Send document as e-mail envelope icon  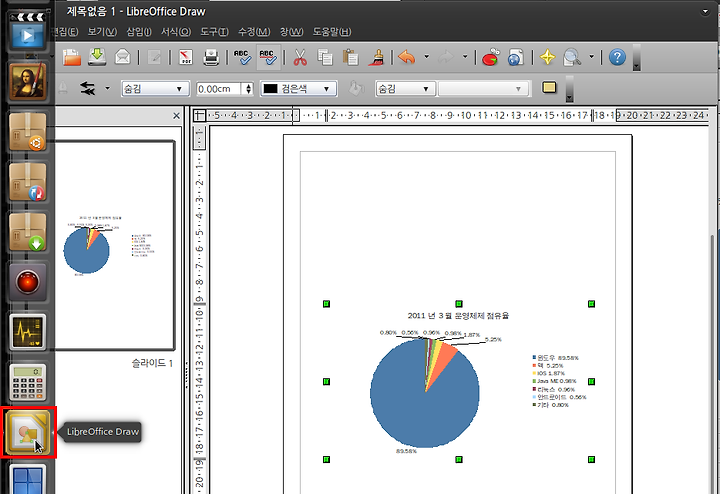[x=123, y=57]
